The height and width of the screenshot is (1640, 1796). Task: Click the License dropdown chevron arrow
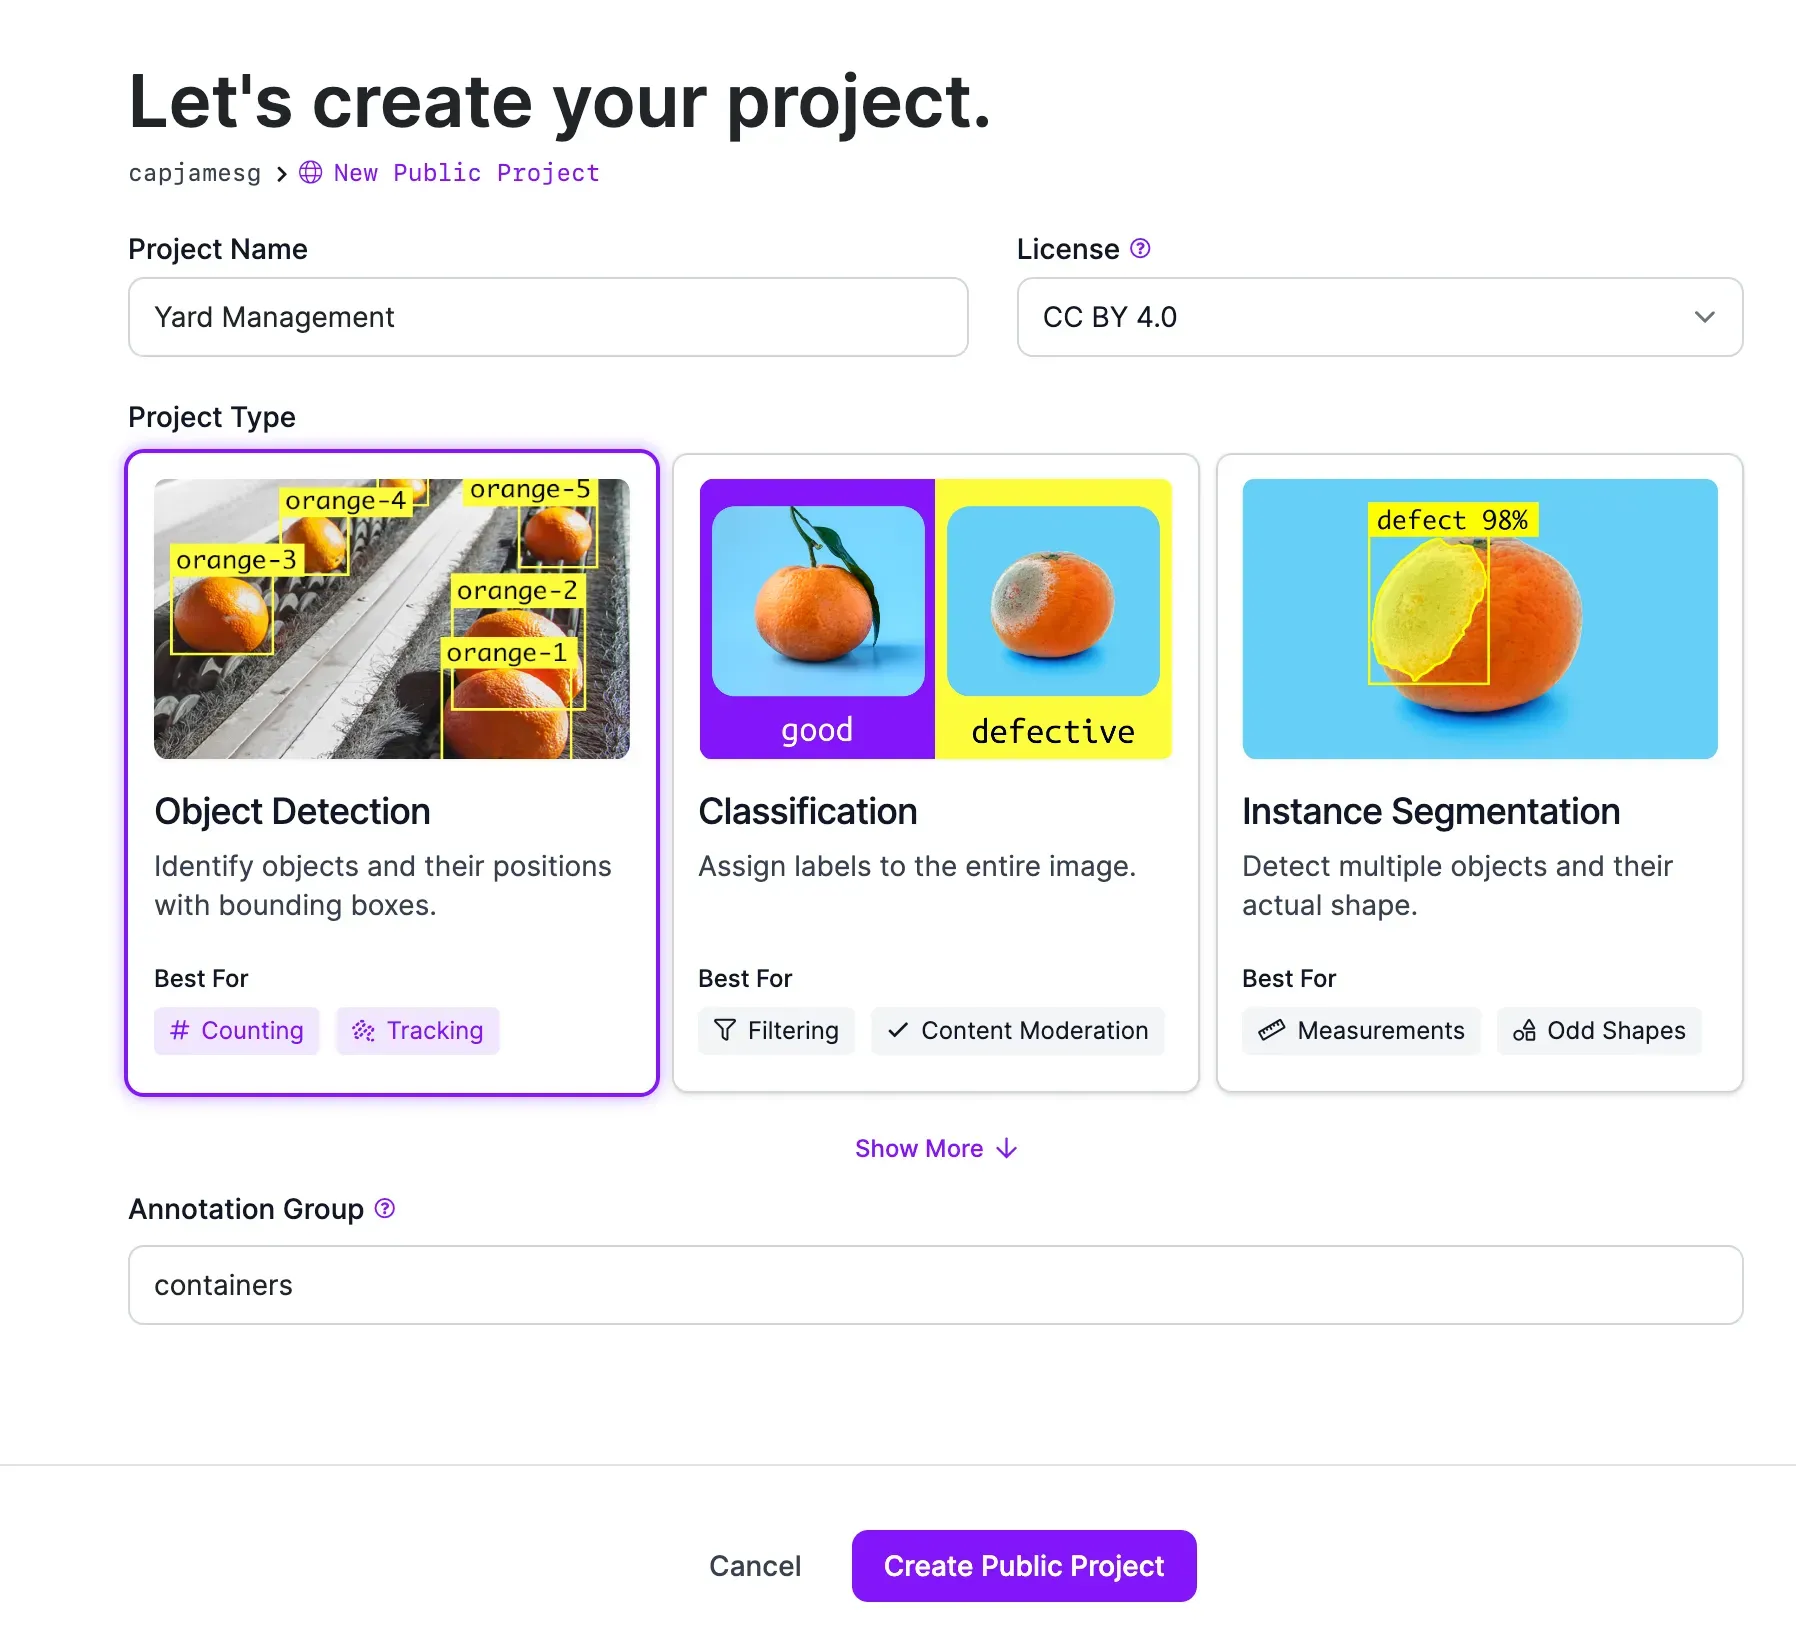tap(1705, 317)
